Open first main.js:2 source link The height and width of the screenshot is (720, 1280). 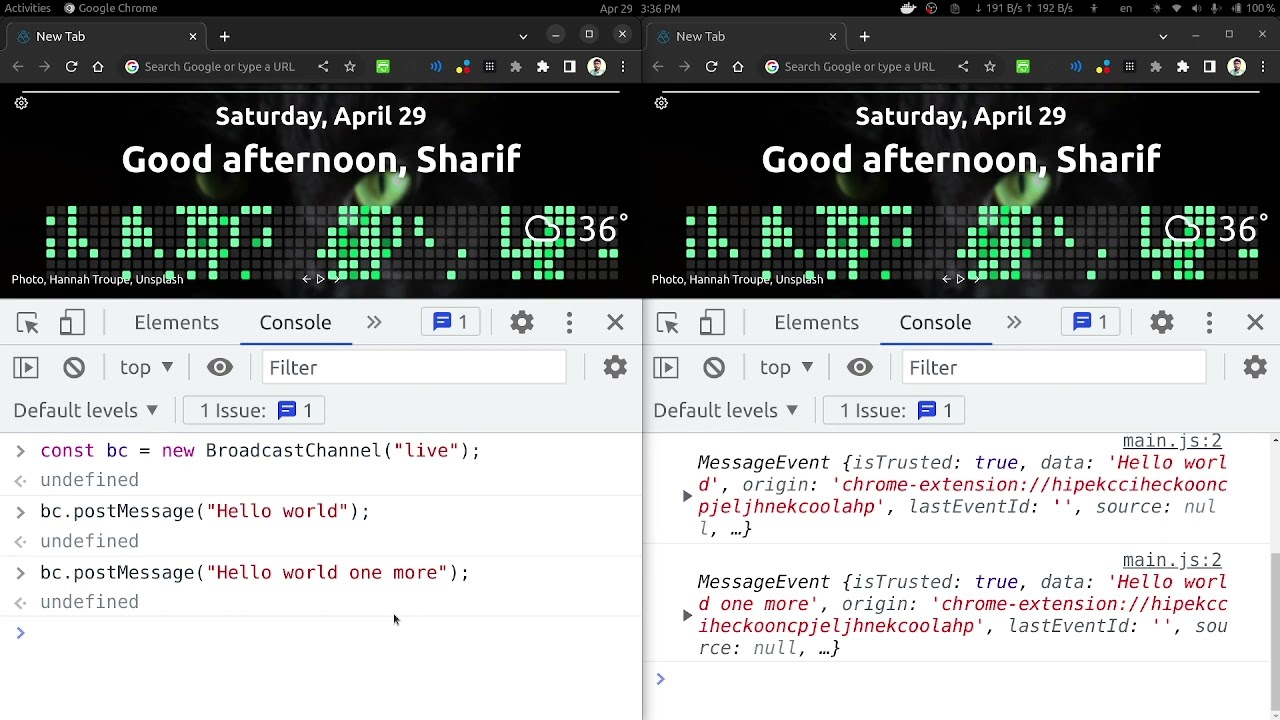click(1172, 441)
